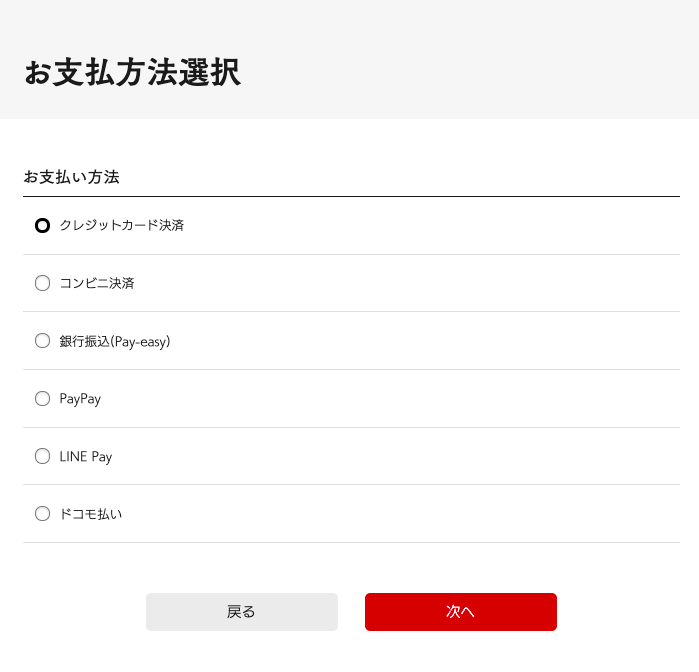Click the 戻る gray button

242,612
